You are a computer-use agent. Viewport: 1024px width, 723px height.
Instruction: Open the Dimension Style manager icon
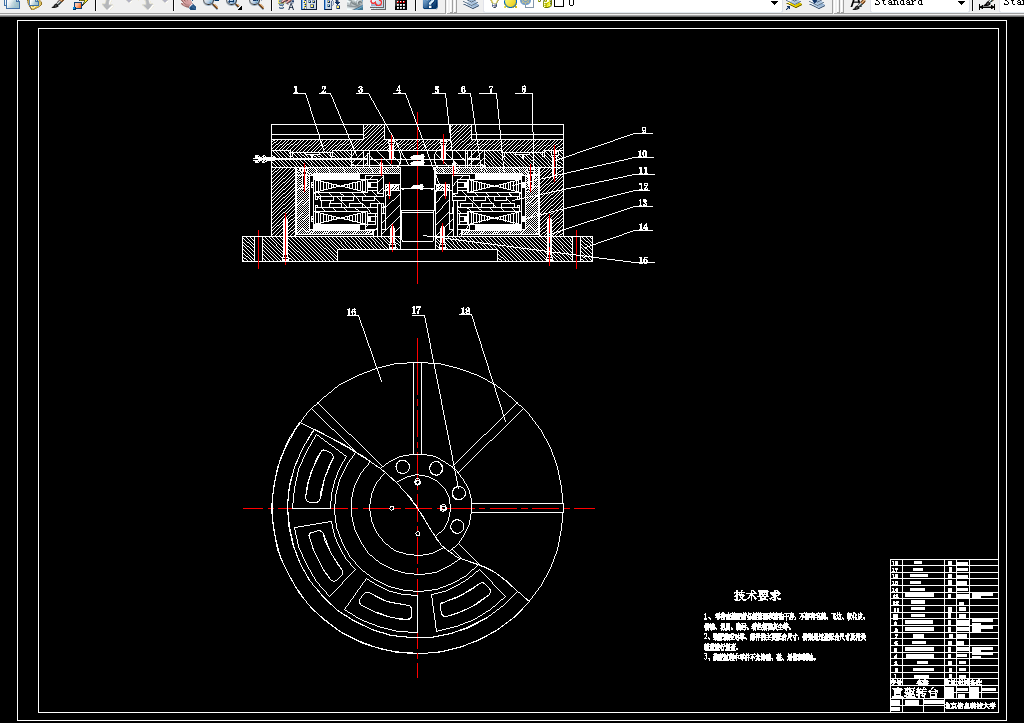point(987,4)
